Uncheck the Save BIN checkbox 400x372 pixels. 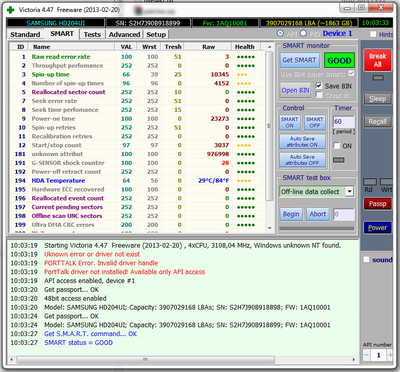[x=319, y=86]
